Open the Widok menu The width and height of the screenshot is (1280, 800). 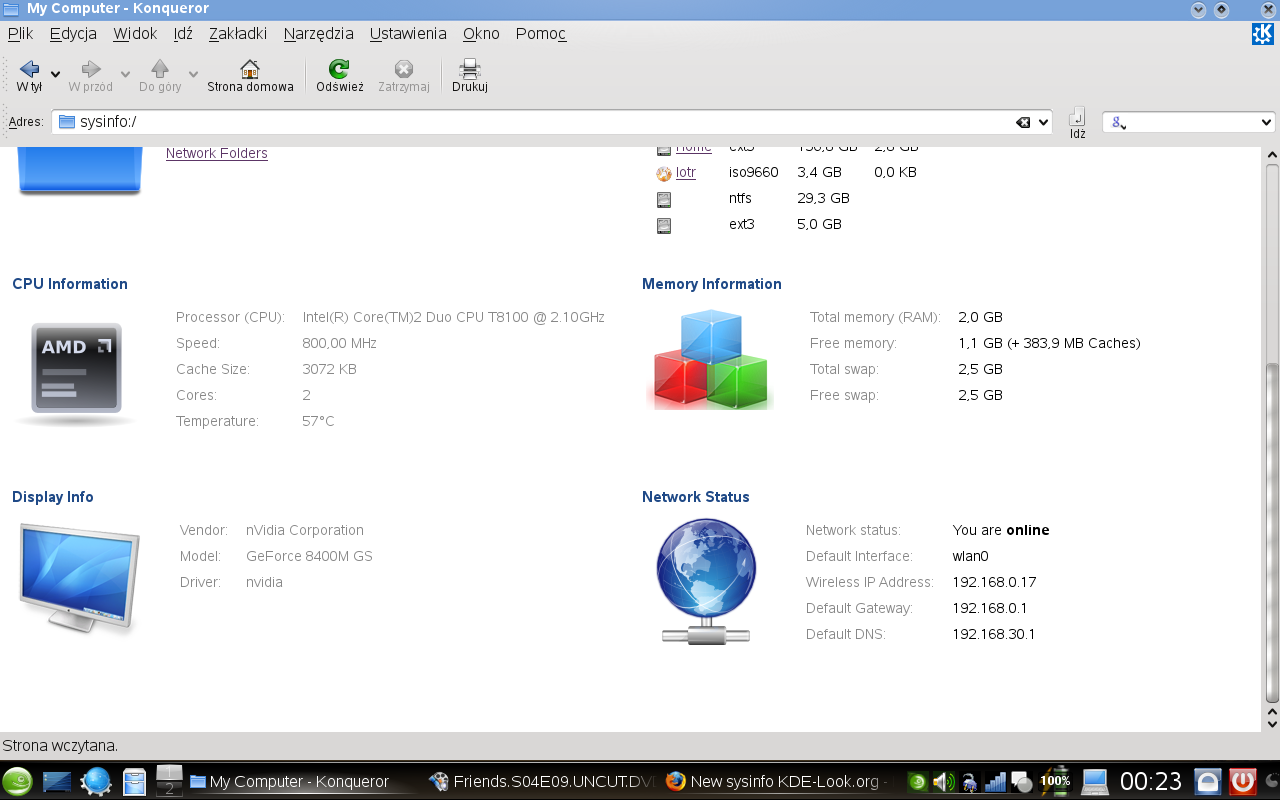(135, 33)
